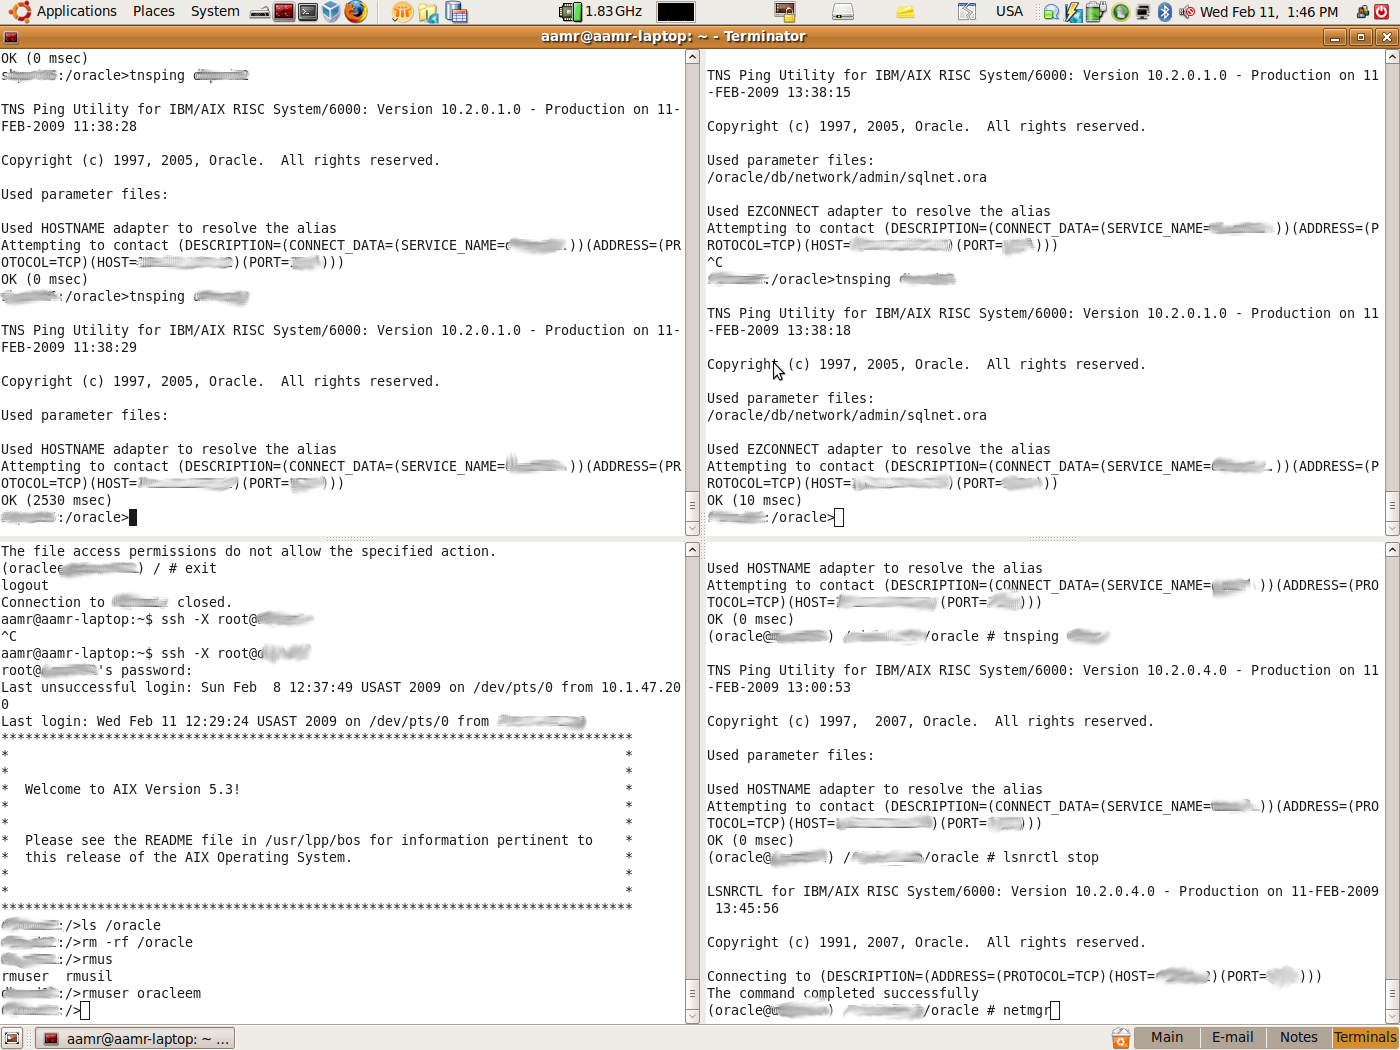Open the Places menu
The image size is (1400, 1050).
[x=153, y=12]
